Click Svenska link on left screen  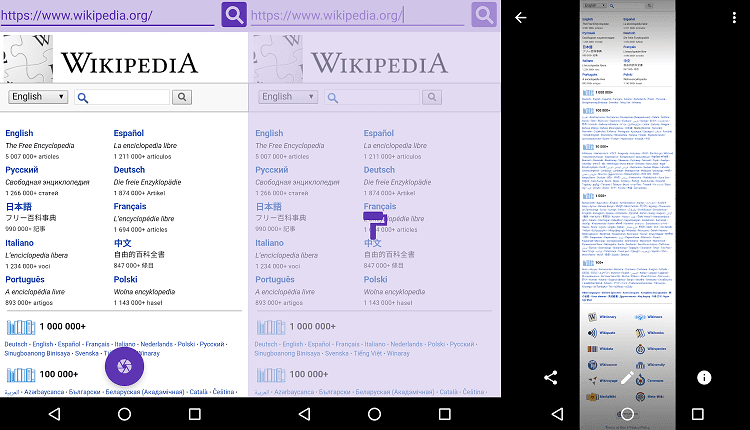pos(87,353)
